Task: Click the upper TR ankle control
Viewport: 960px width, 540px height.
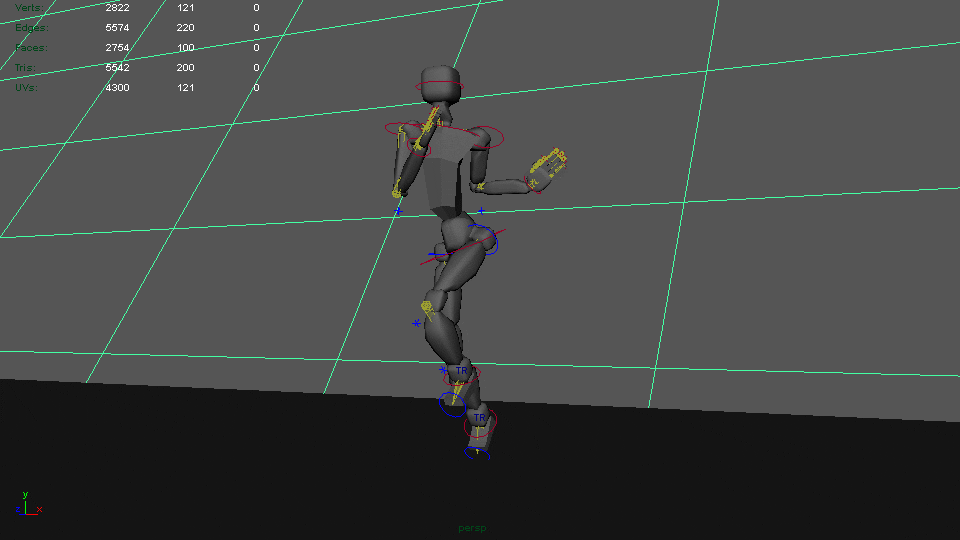Action: point(462,371)
